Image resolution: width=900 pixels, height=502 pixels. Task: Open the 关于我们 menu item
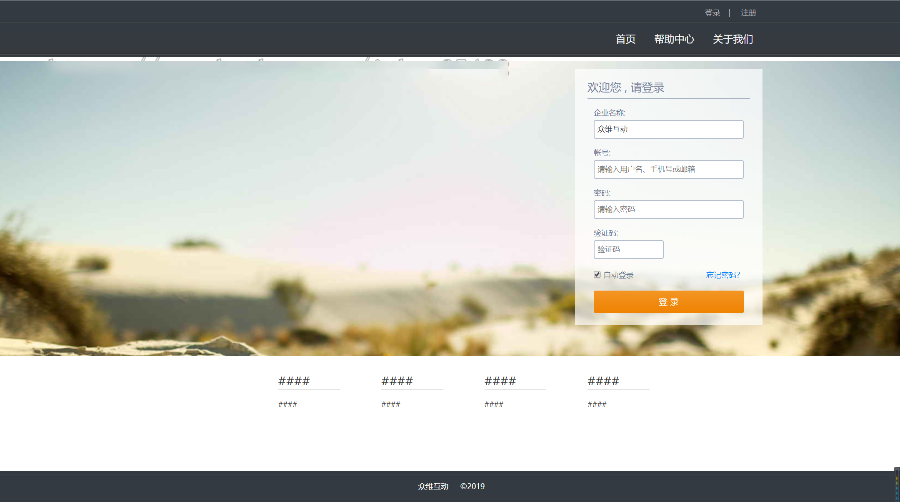point(732,39)
